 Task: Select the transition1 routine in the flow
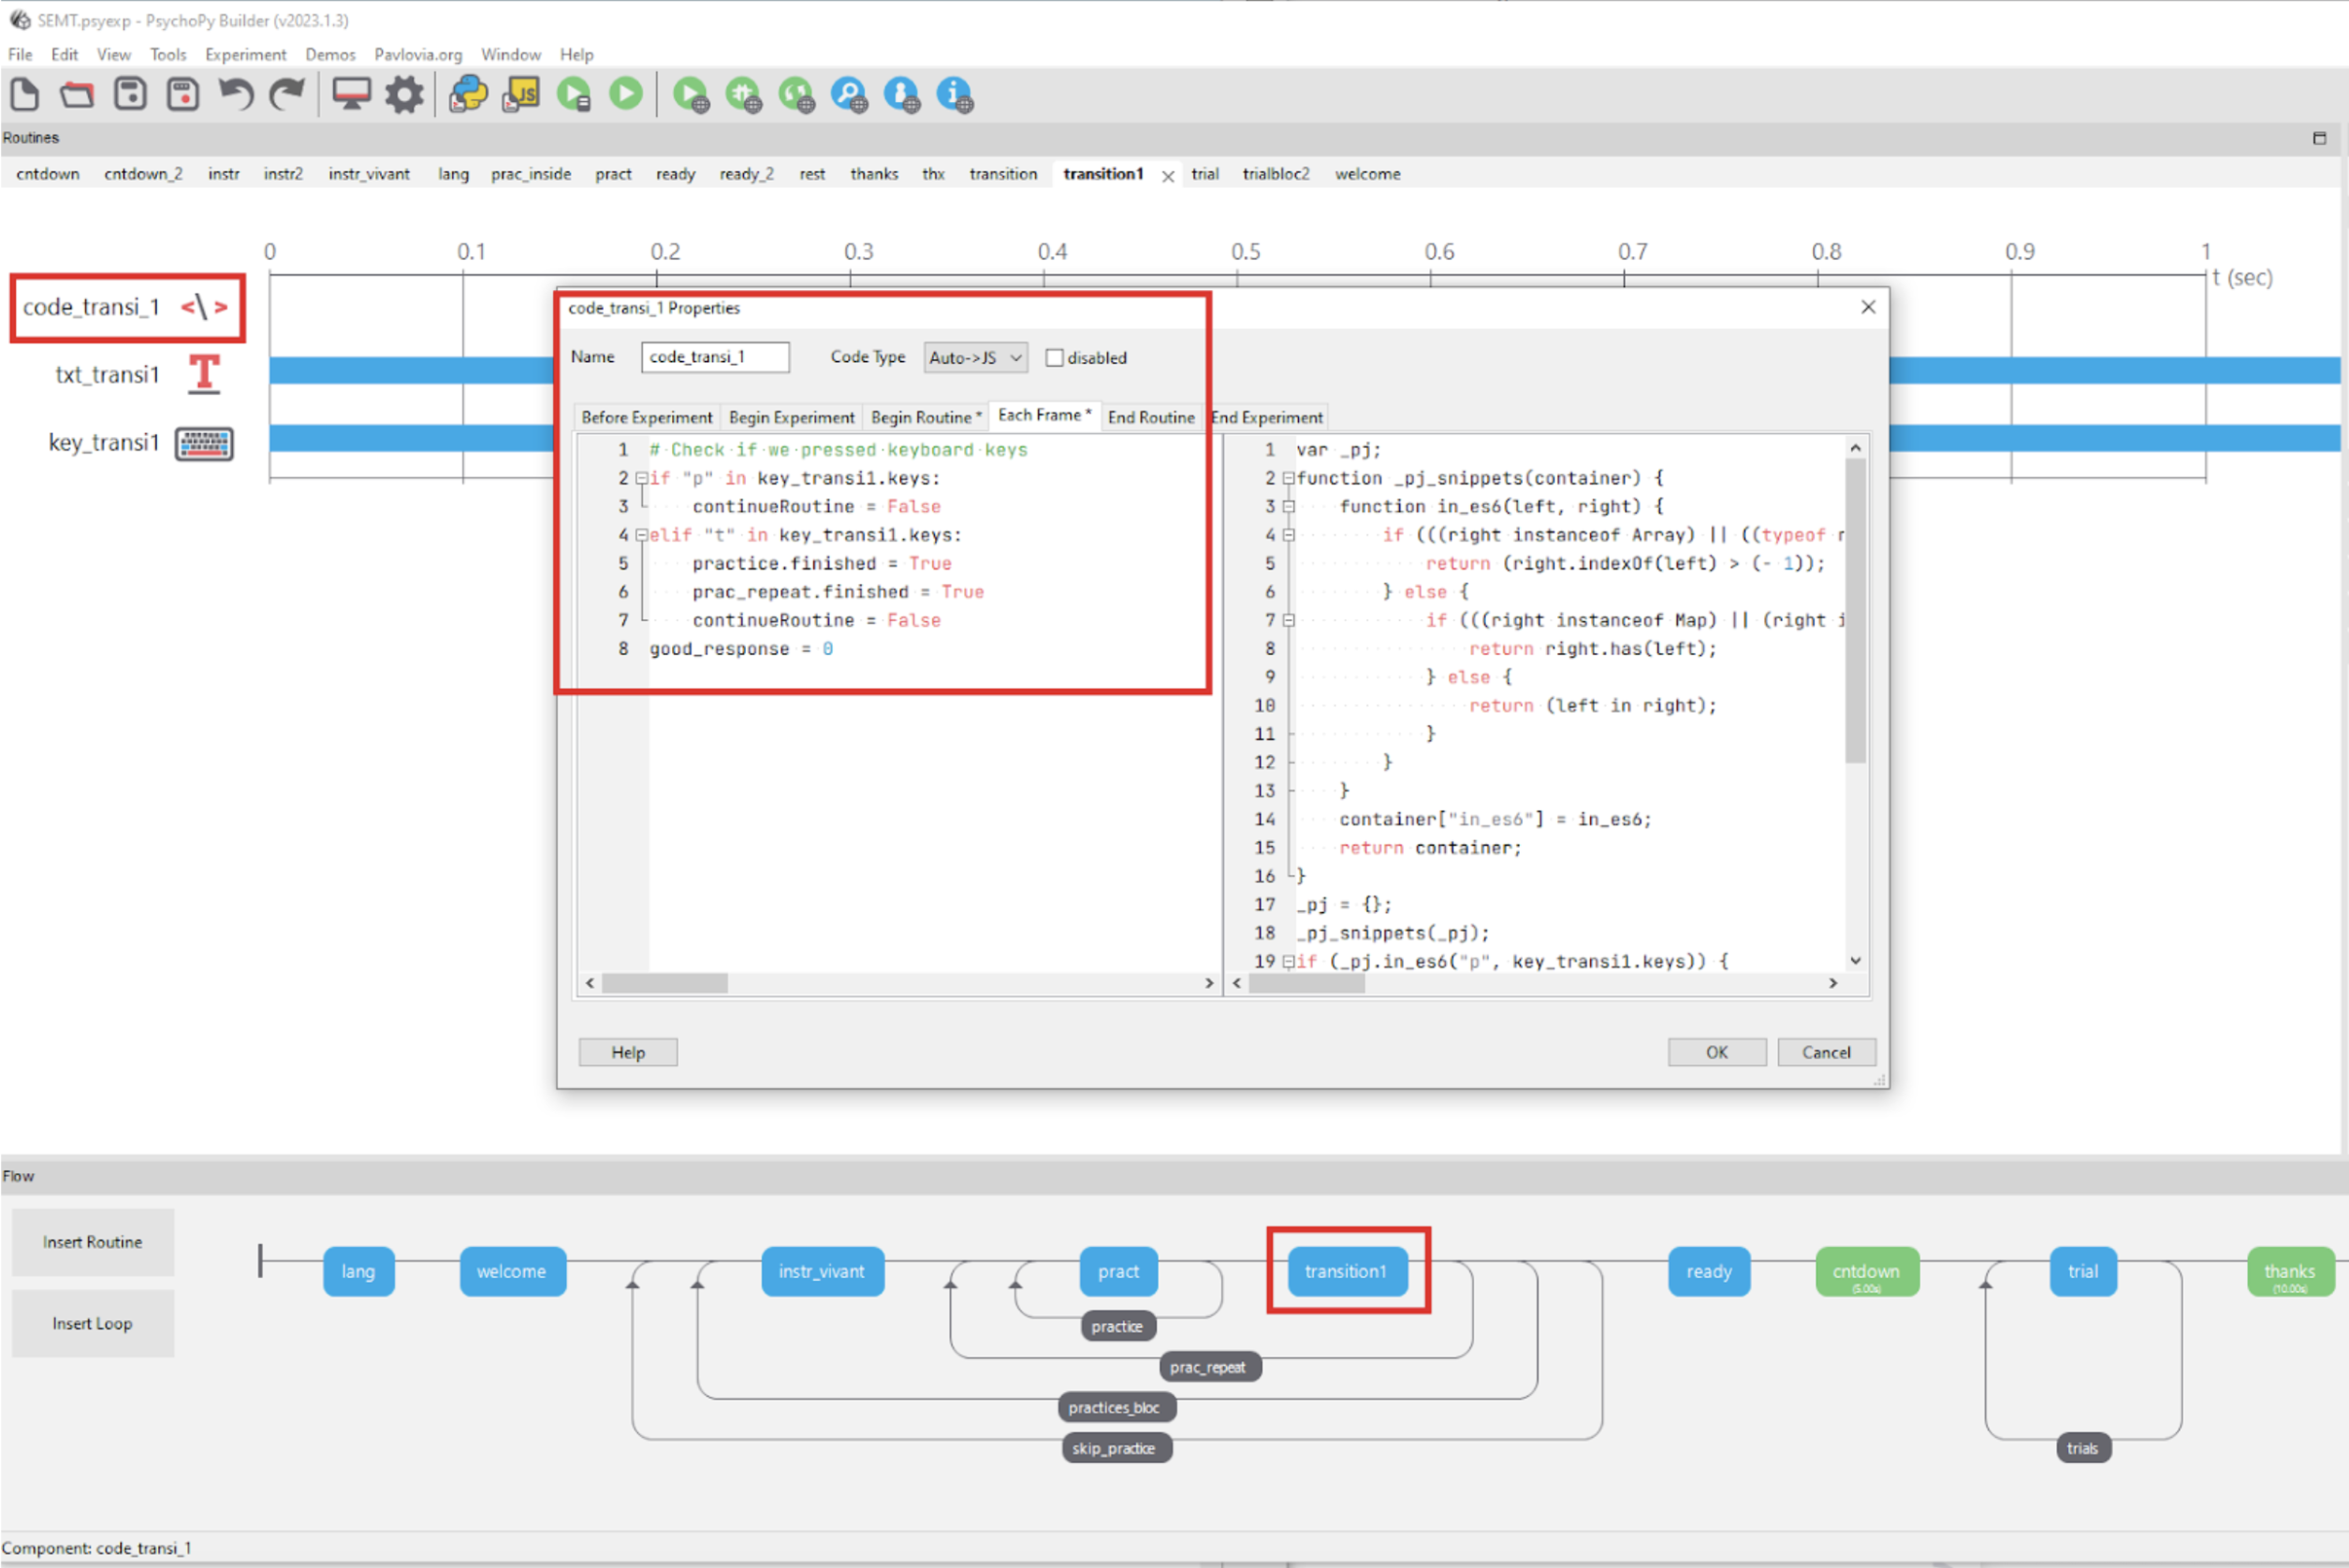point(1346,1271)
